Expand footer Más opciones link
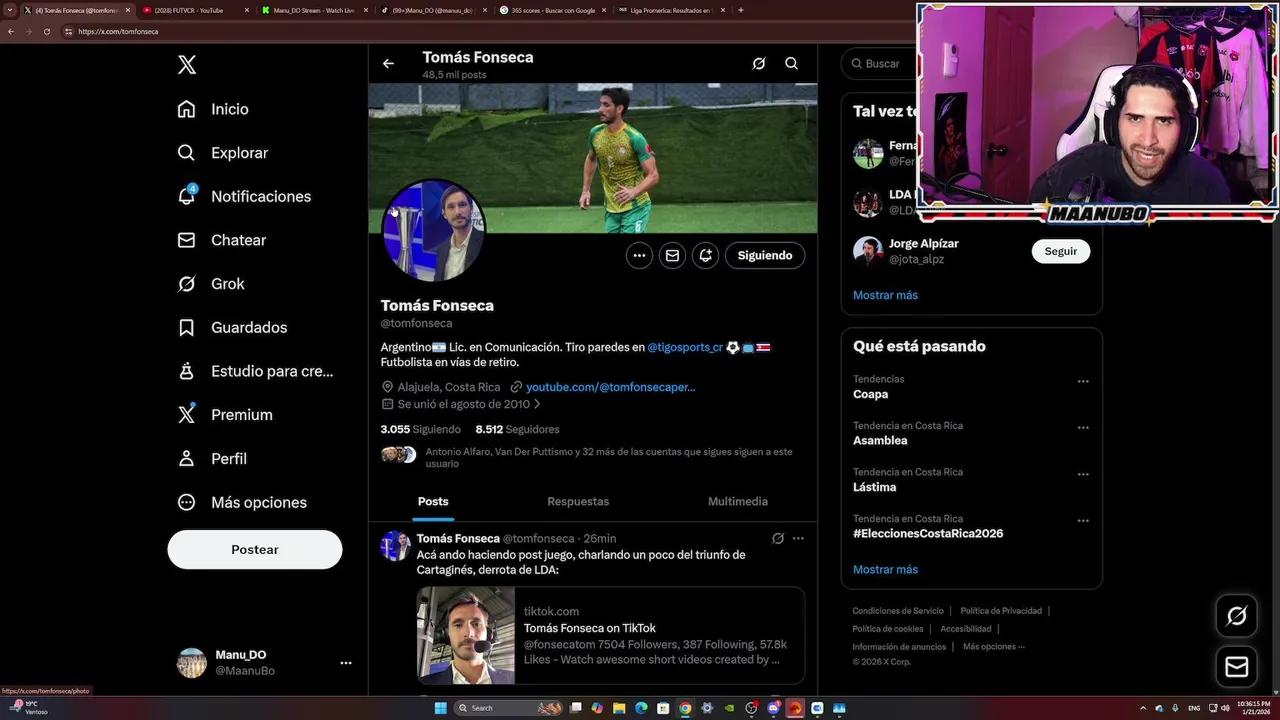This screenshot has width=1280, height=720. (993, 647)
